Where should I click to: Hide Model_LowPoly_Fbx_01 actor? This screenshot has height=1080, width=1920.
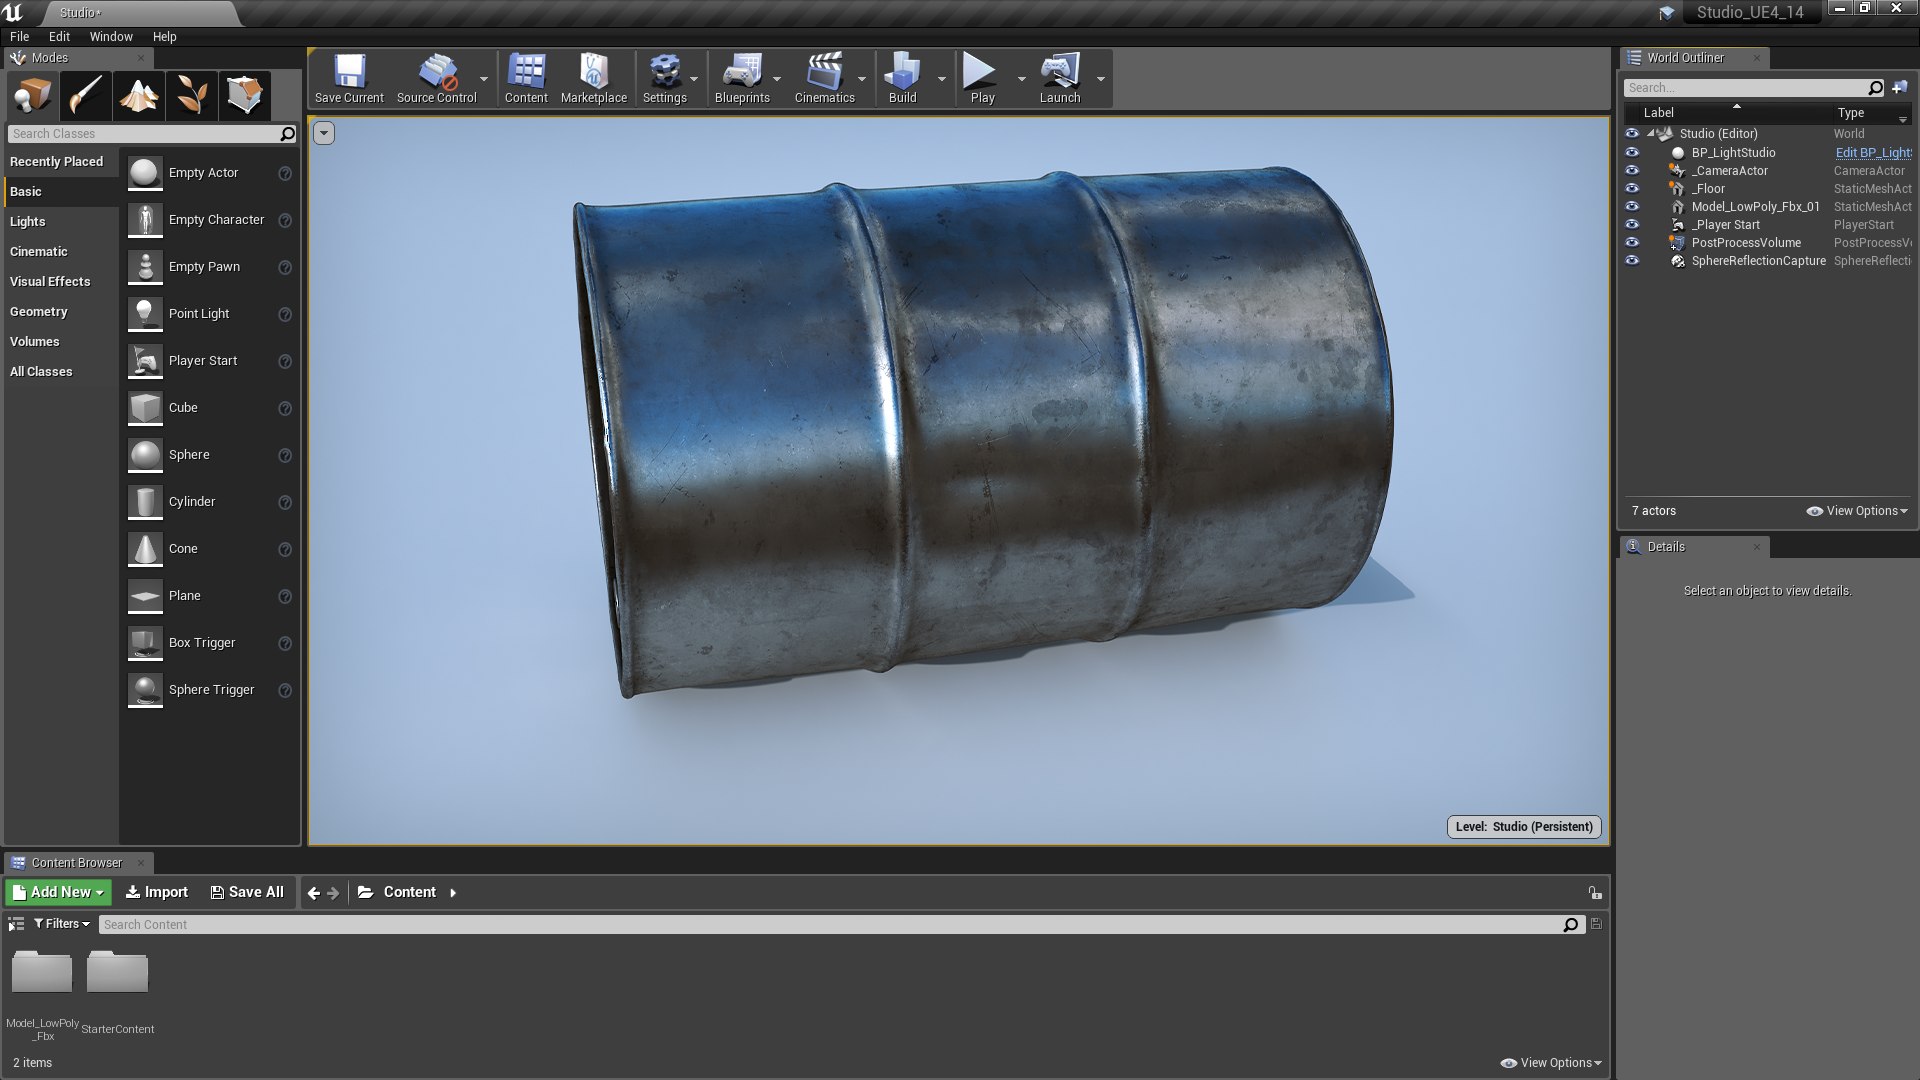[1632, 206]
